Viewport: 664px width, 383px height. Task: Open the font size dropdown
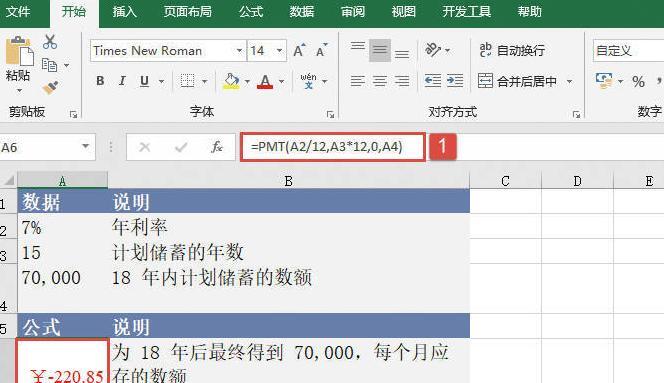click(279, 51)
